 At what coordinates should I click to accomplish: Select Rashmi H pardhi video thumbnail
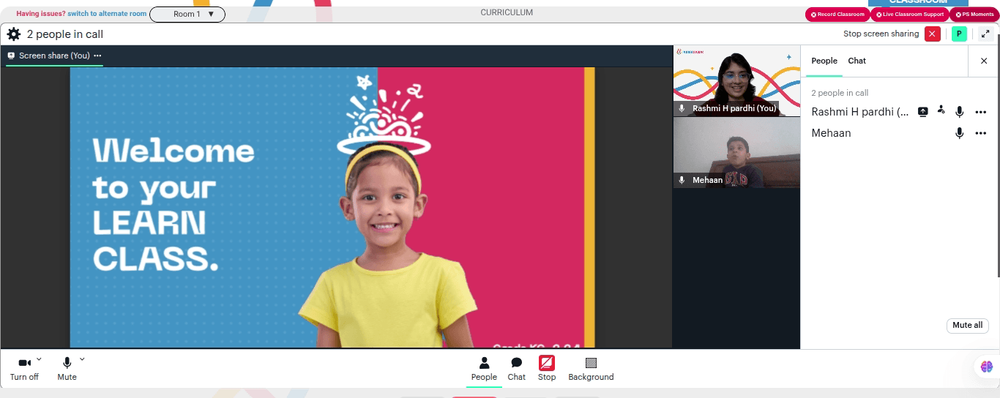737,80
